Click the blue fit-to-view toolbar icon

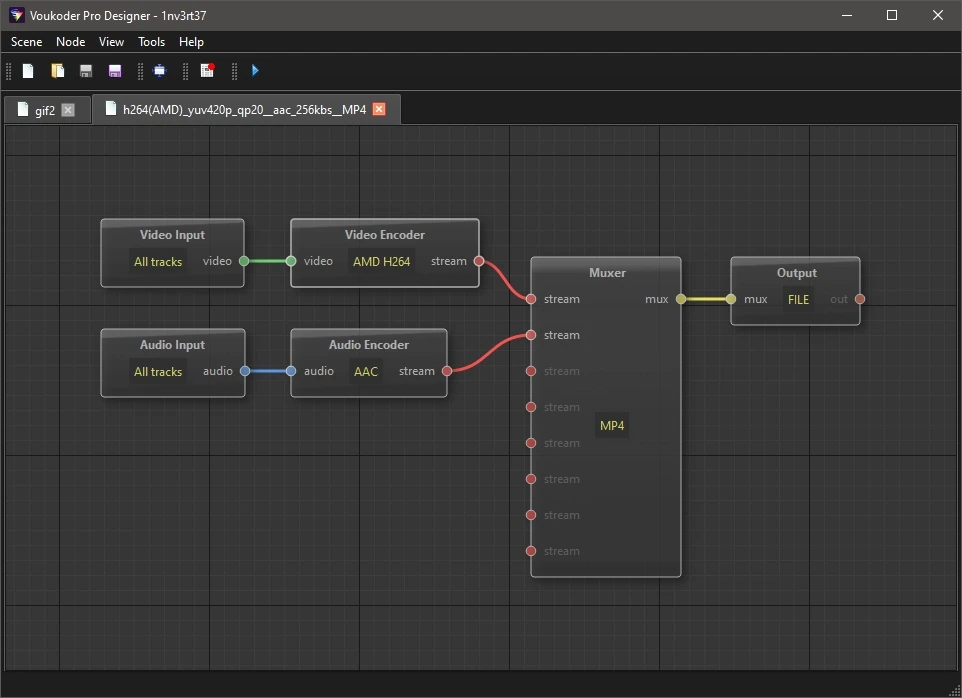[x=160, y=71]
